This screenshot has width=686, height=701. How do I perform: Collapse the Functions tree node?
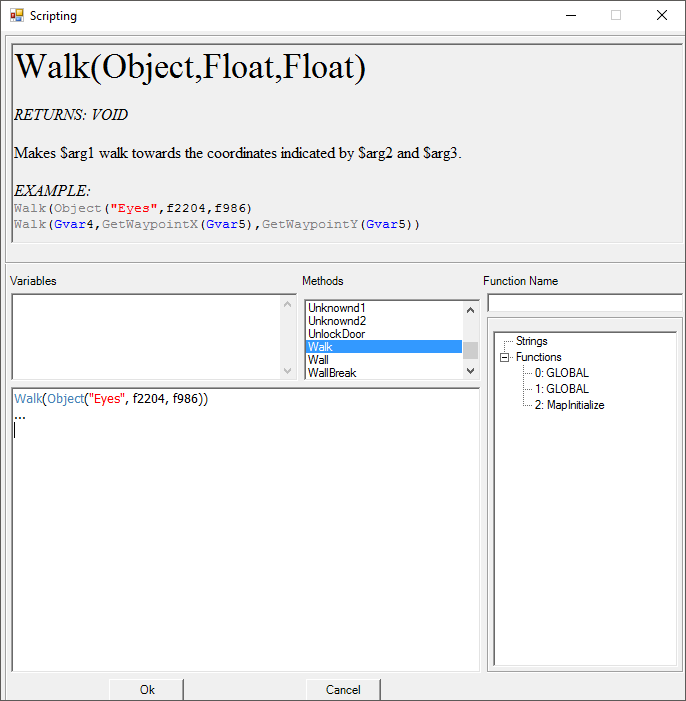pyautogui.click(x=505, y=357)
